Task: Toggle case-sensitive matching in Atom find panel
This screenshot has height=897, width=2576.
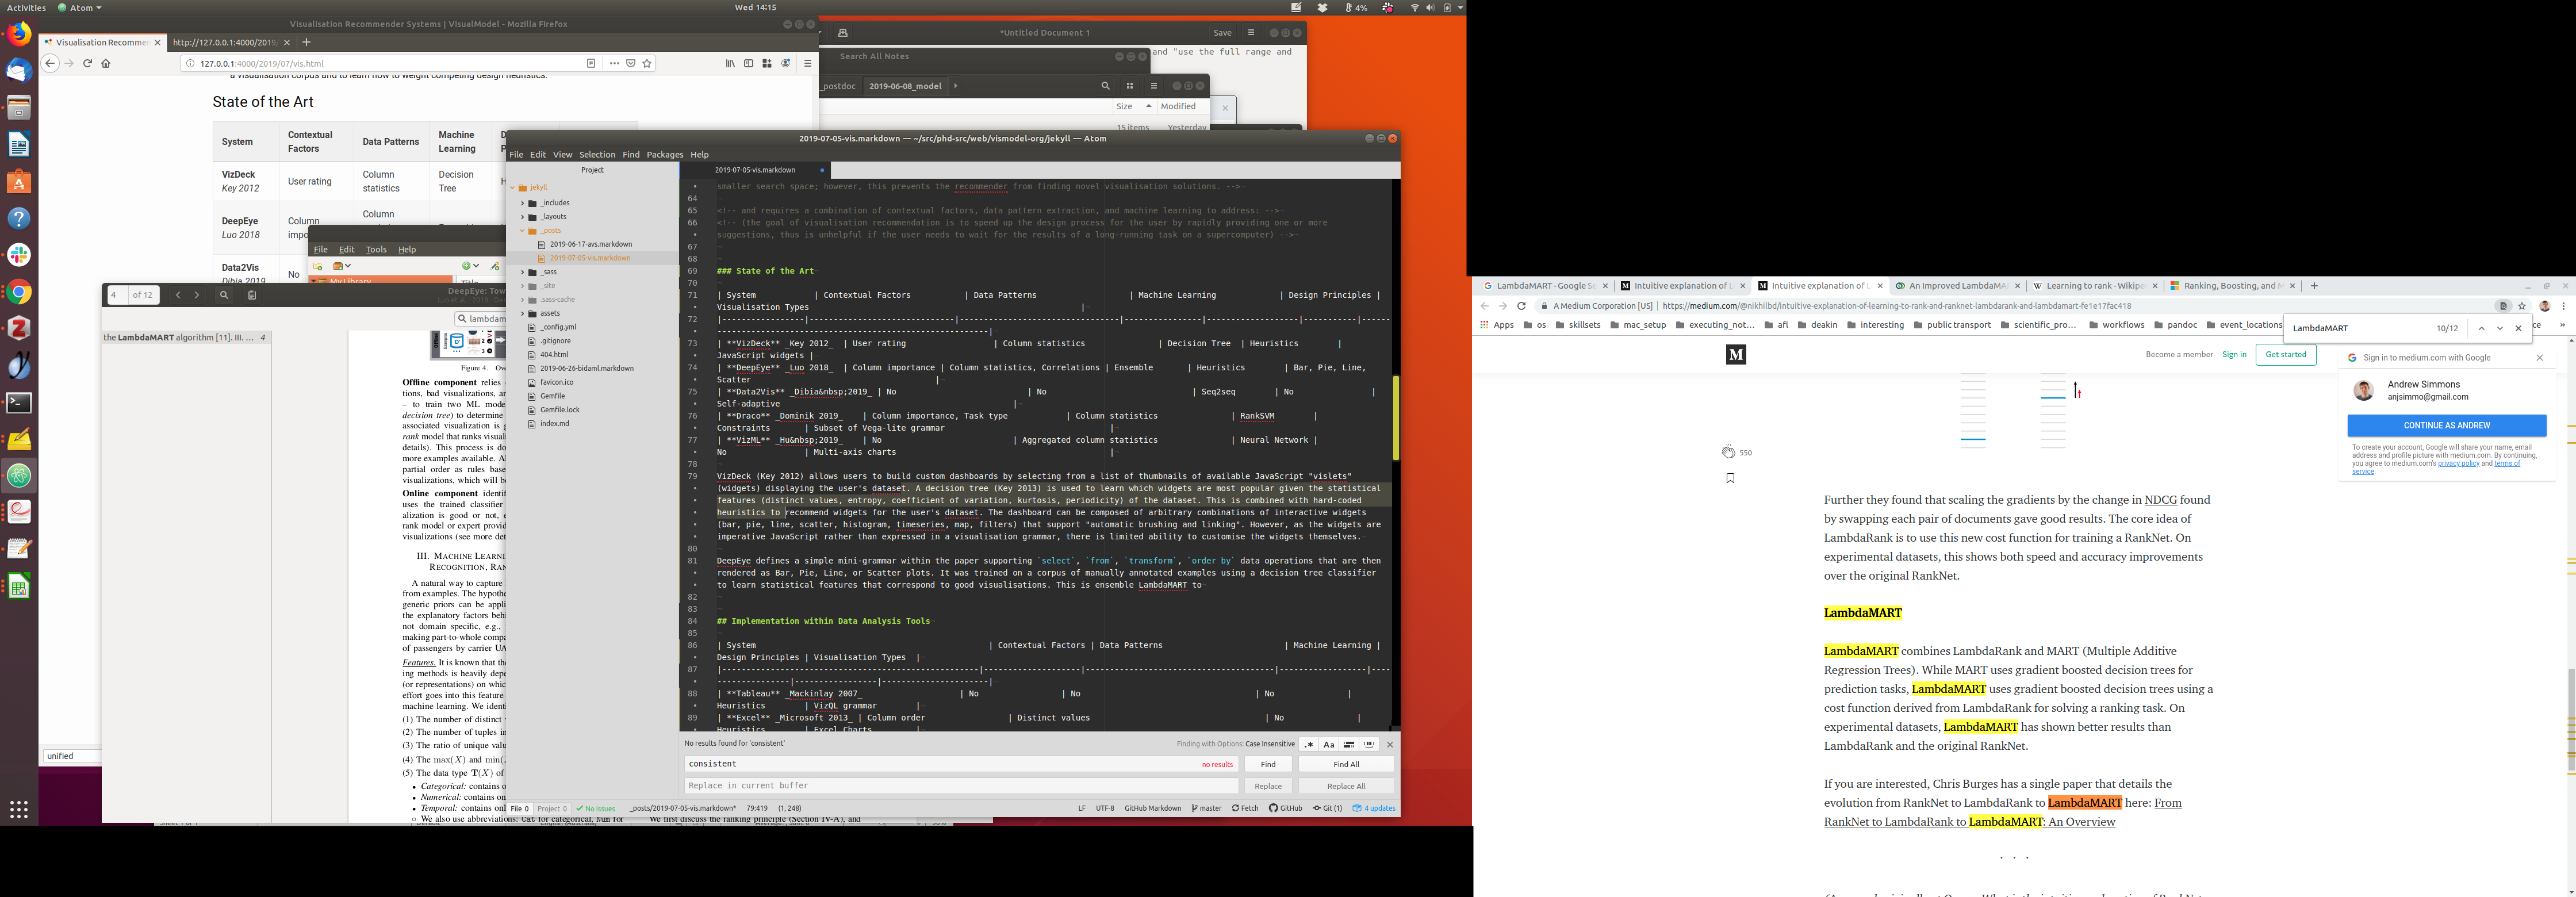Action: click(x=1328, y=744)
